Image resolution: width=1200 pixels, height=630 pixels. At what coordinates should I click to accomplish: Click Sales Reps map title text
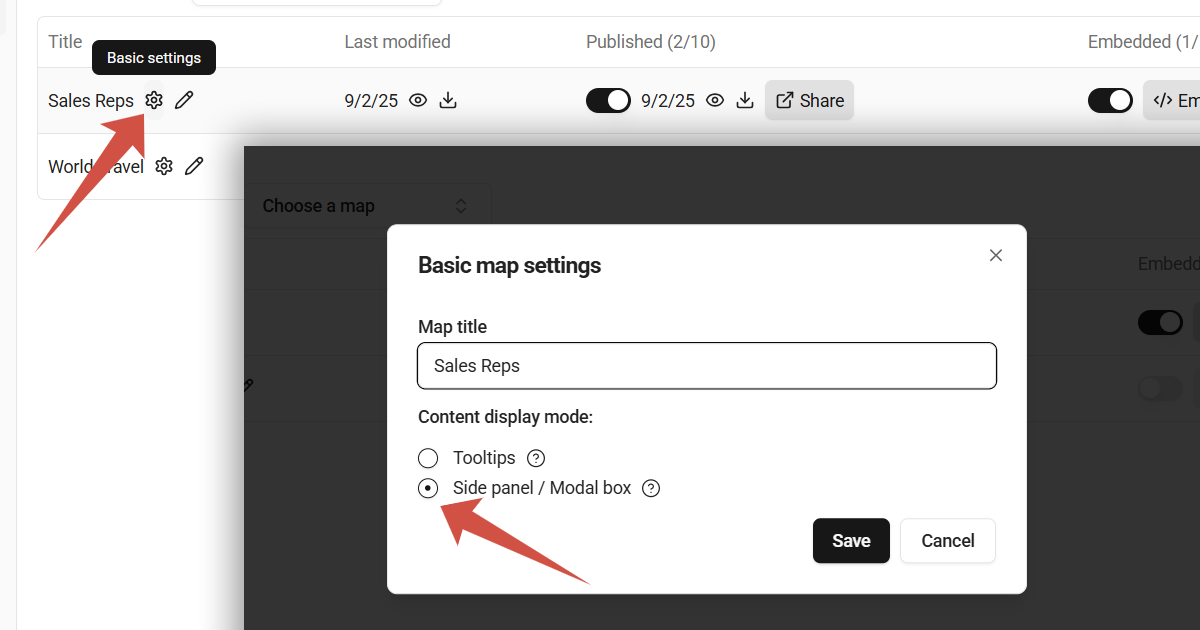[91, 101]
